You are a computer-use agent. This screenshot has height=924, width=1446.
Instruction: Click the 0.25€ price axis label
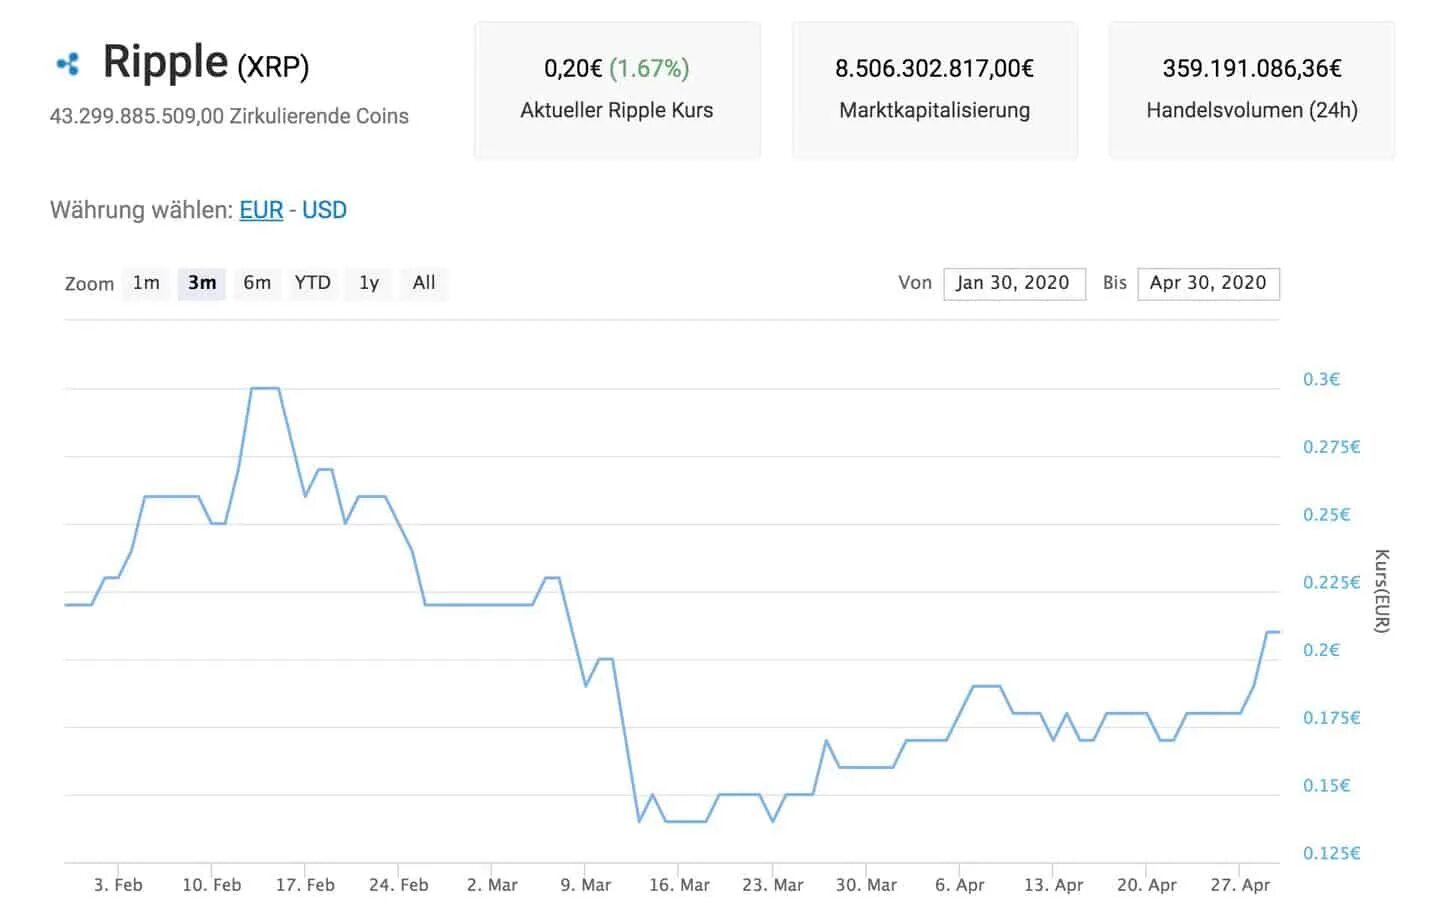(1326, 515)
